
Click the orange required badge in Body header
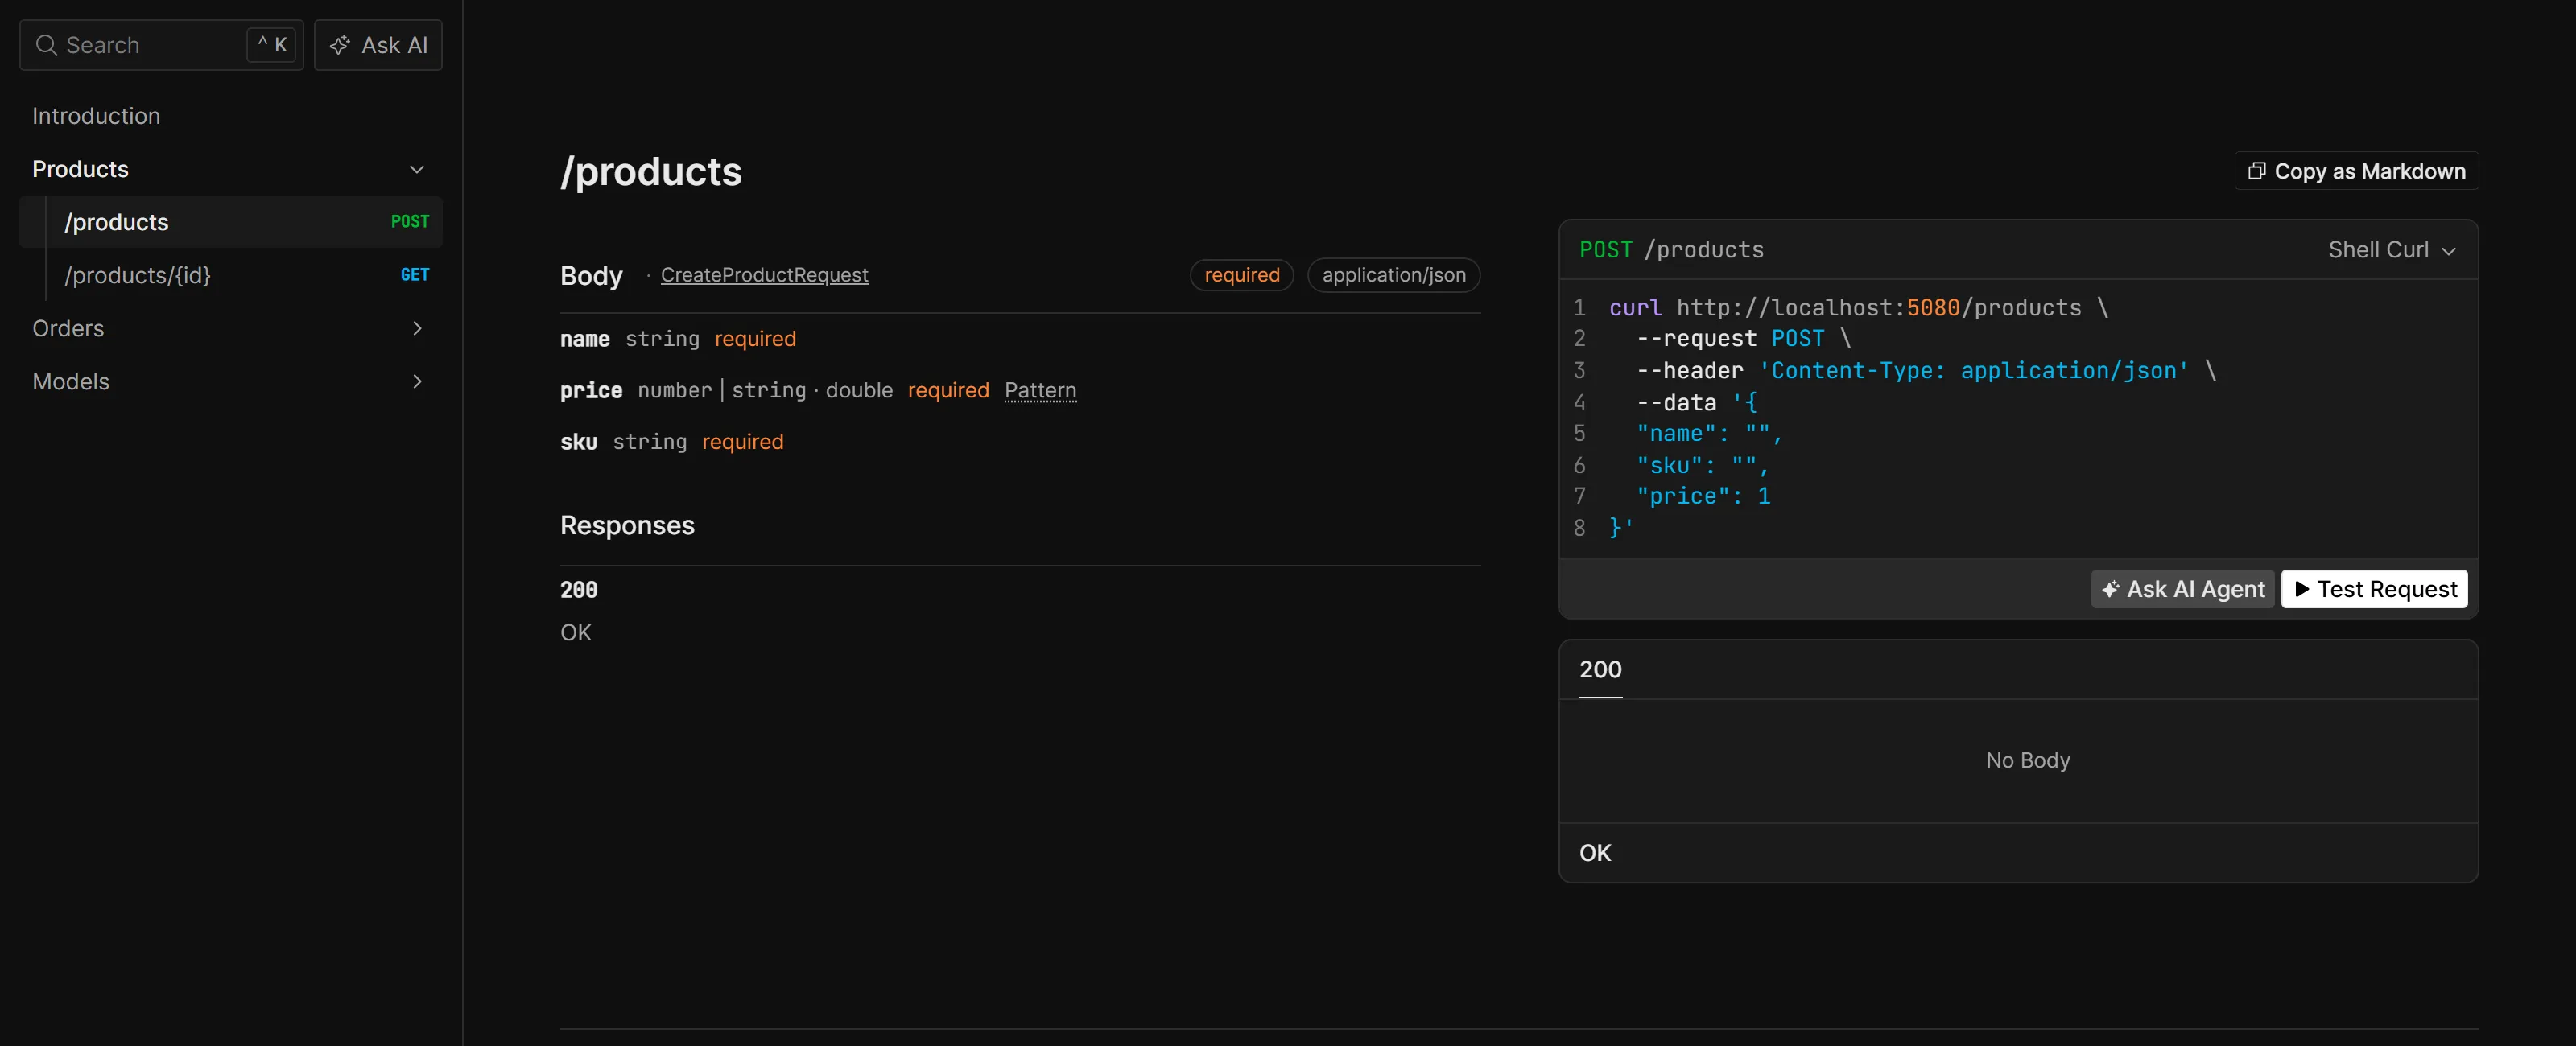click(x=1241, y=275)
